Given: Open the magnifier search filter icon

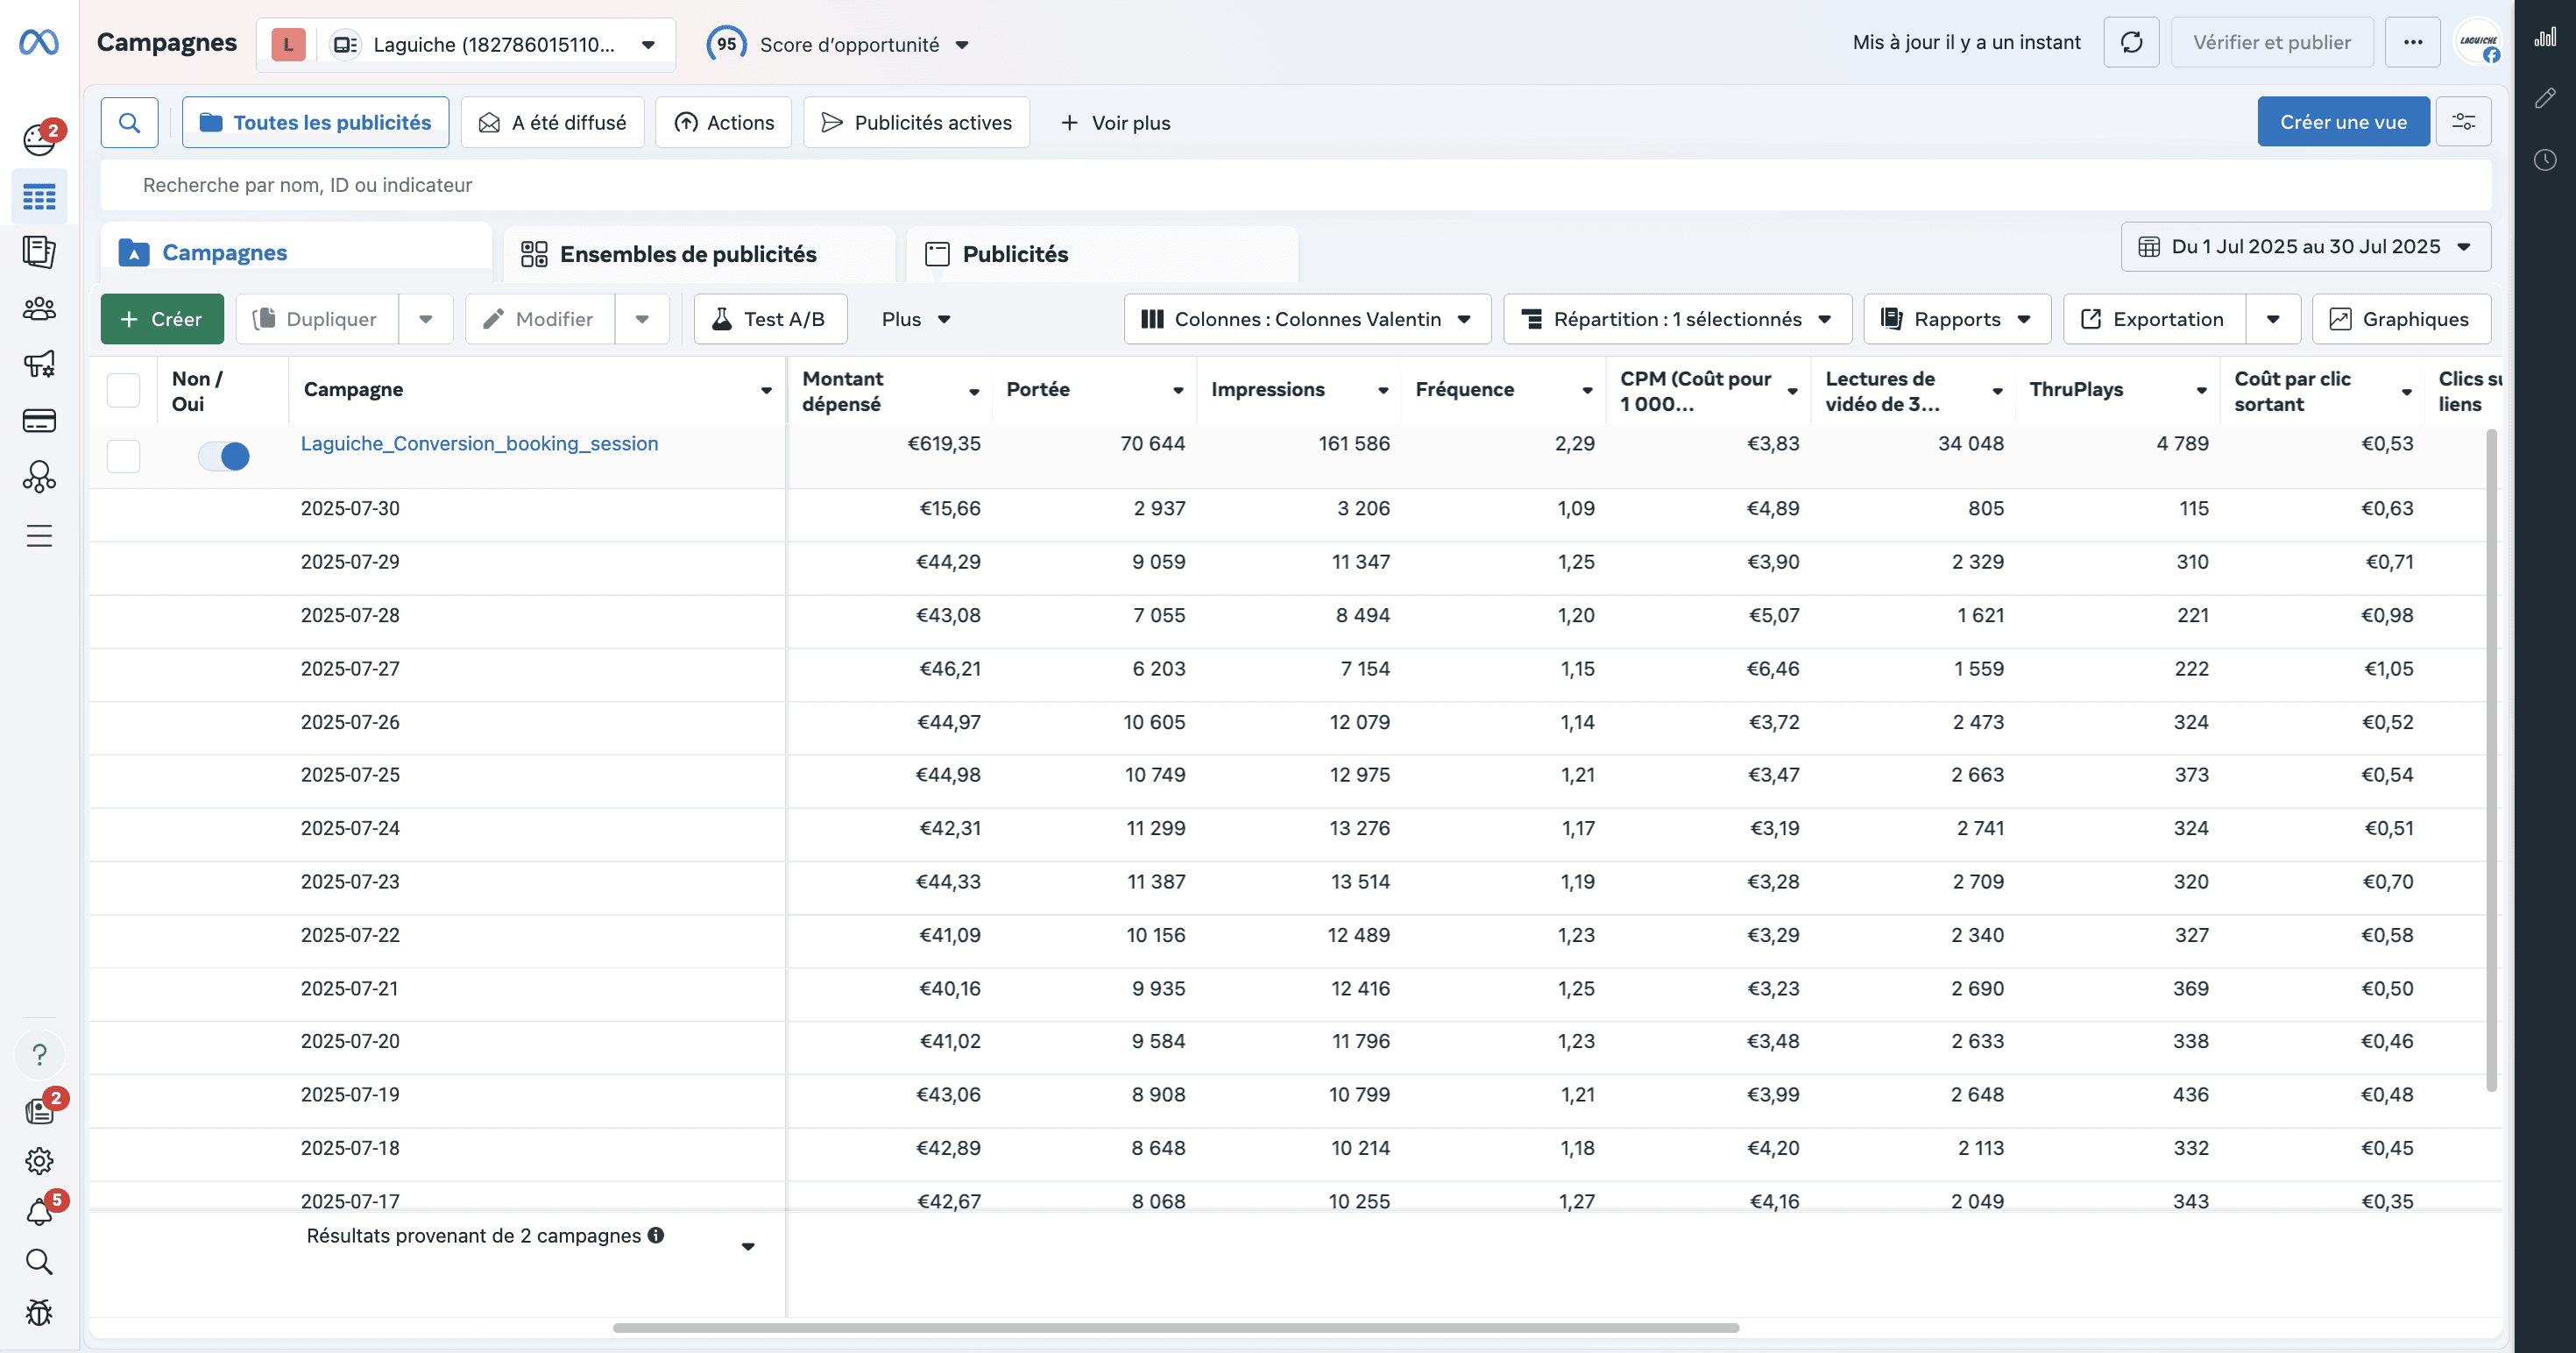Looking at the screenshot, I should tap(129, 122).
